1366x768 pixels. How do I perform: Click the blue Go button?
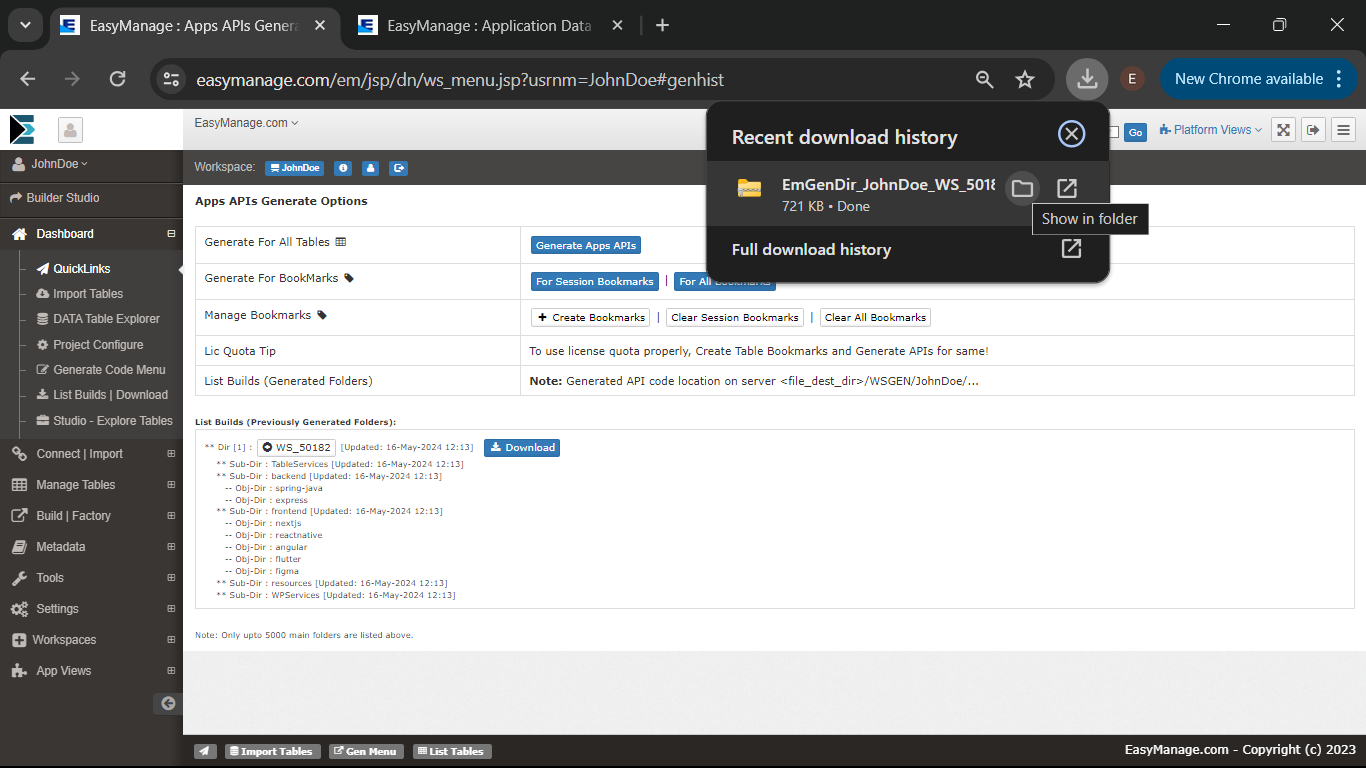tap(1135, 132)
